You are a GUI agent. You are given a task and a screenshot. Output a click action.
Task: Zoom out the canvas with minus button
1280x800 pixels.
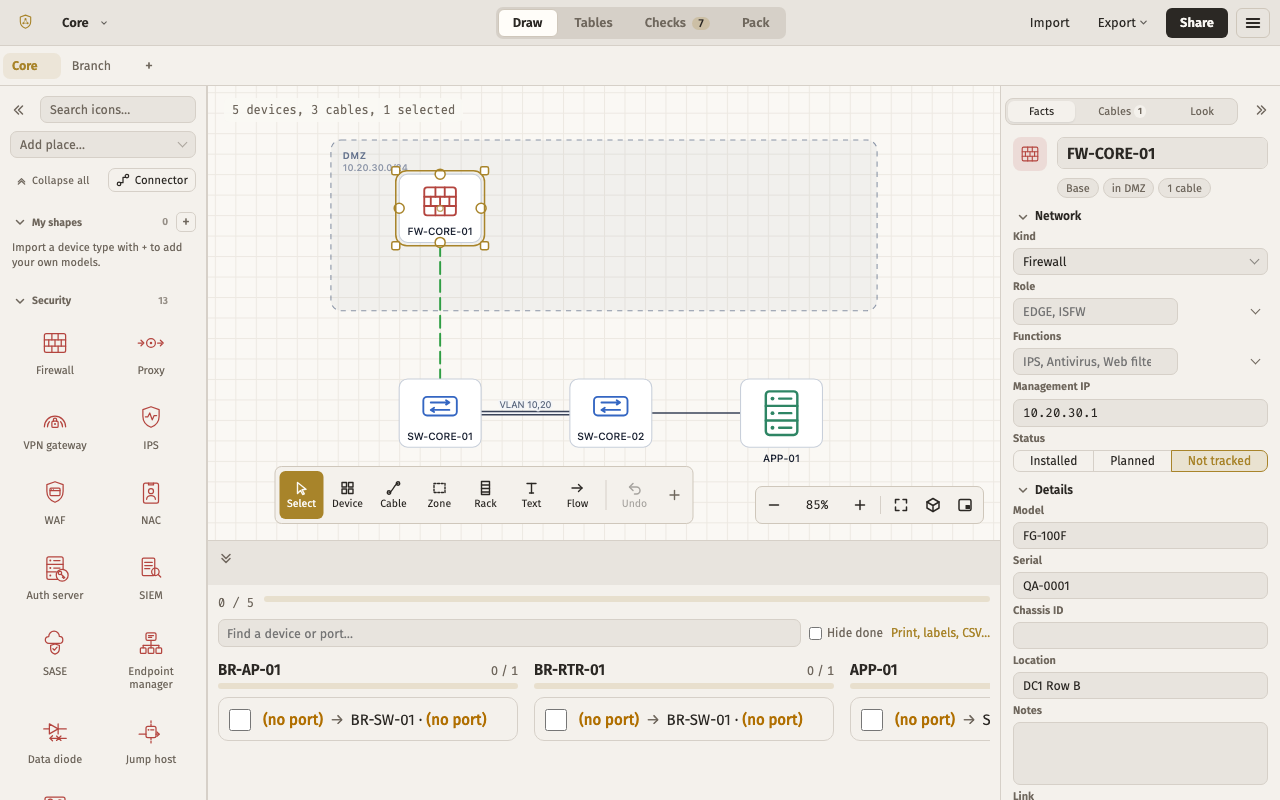pos(774,505)
